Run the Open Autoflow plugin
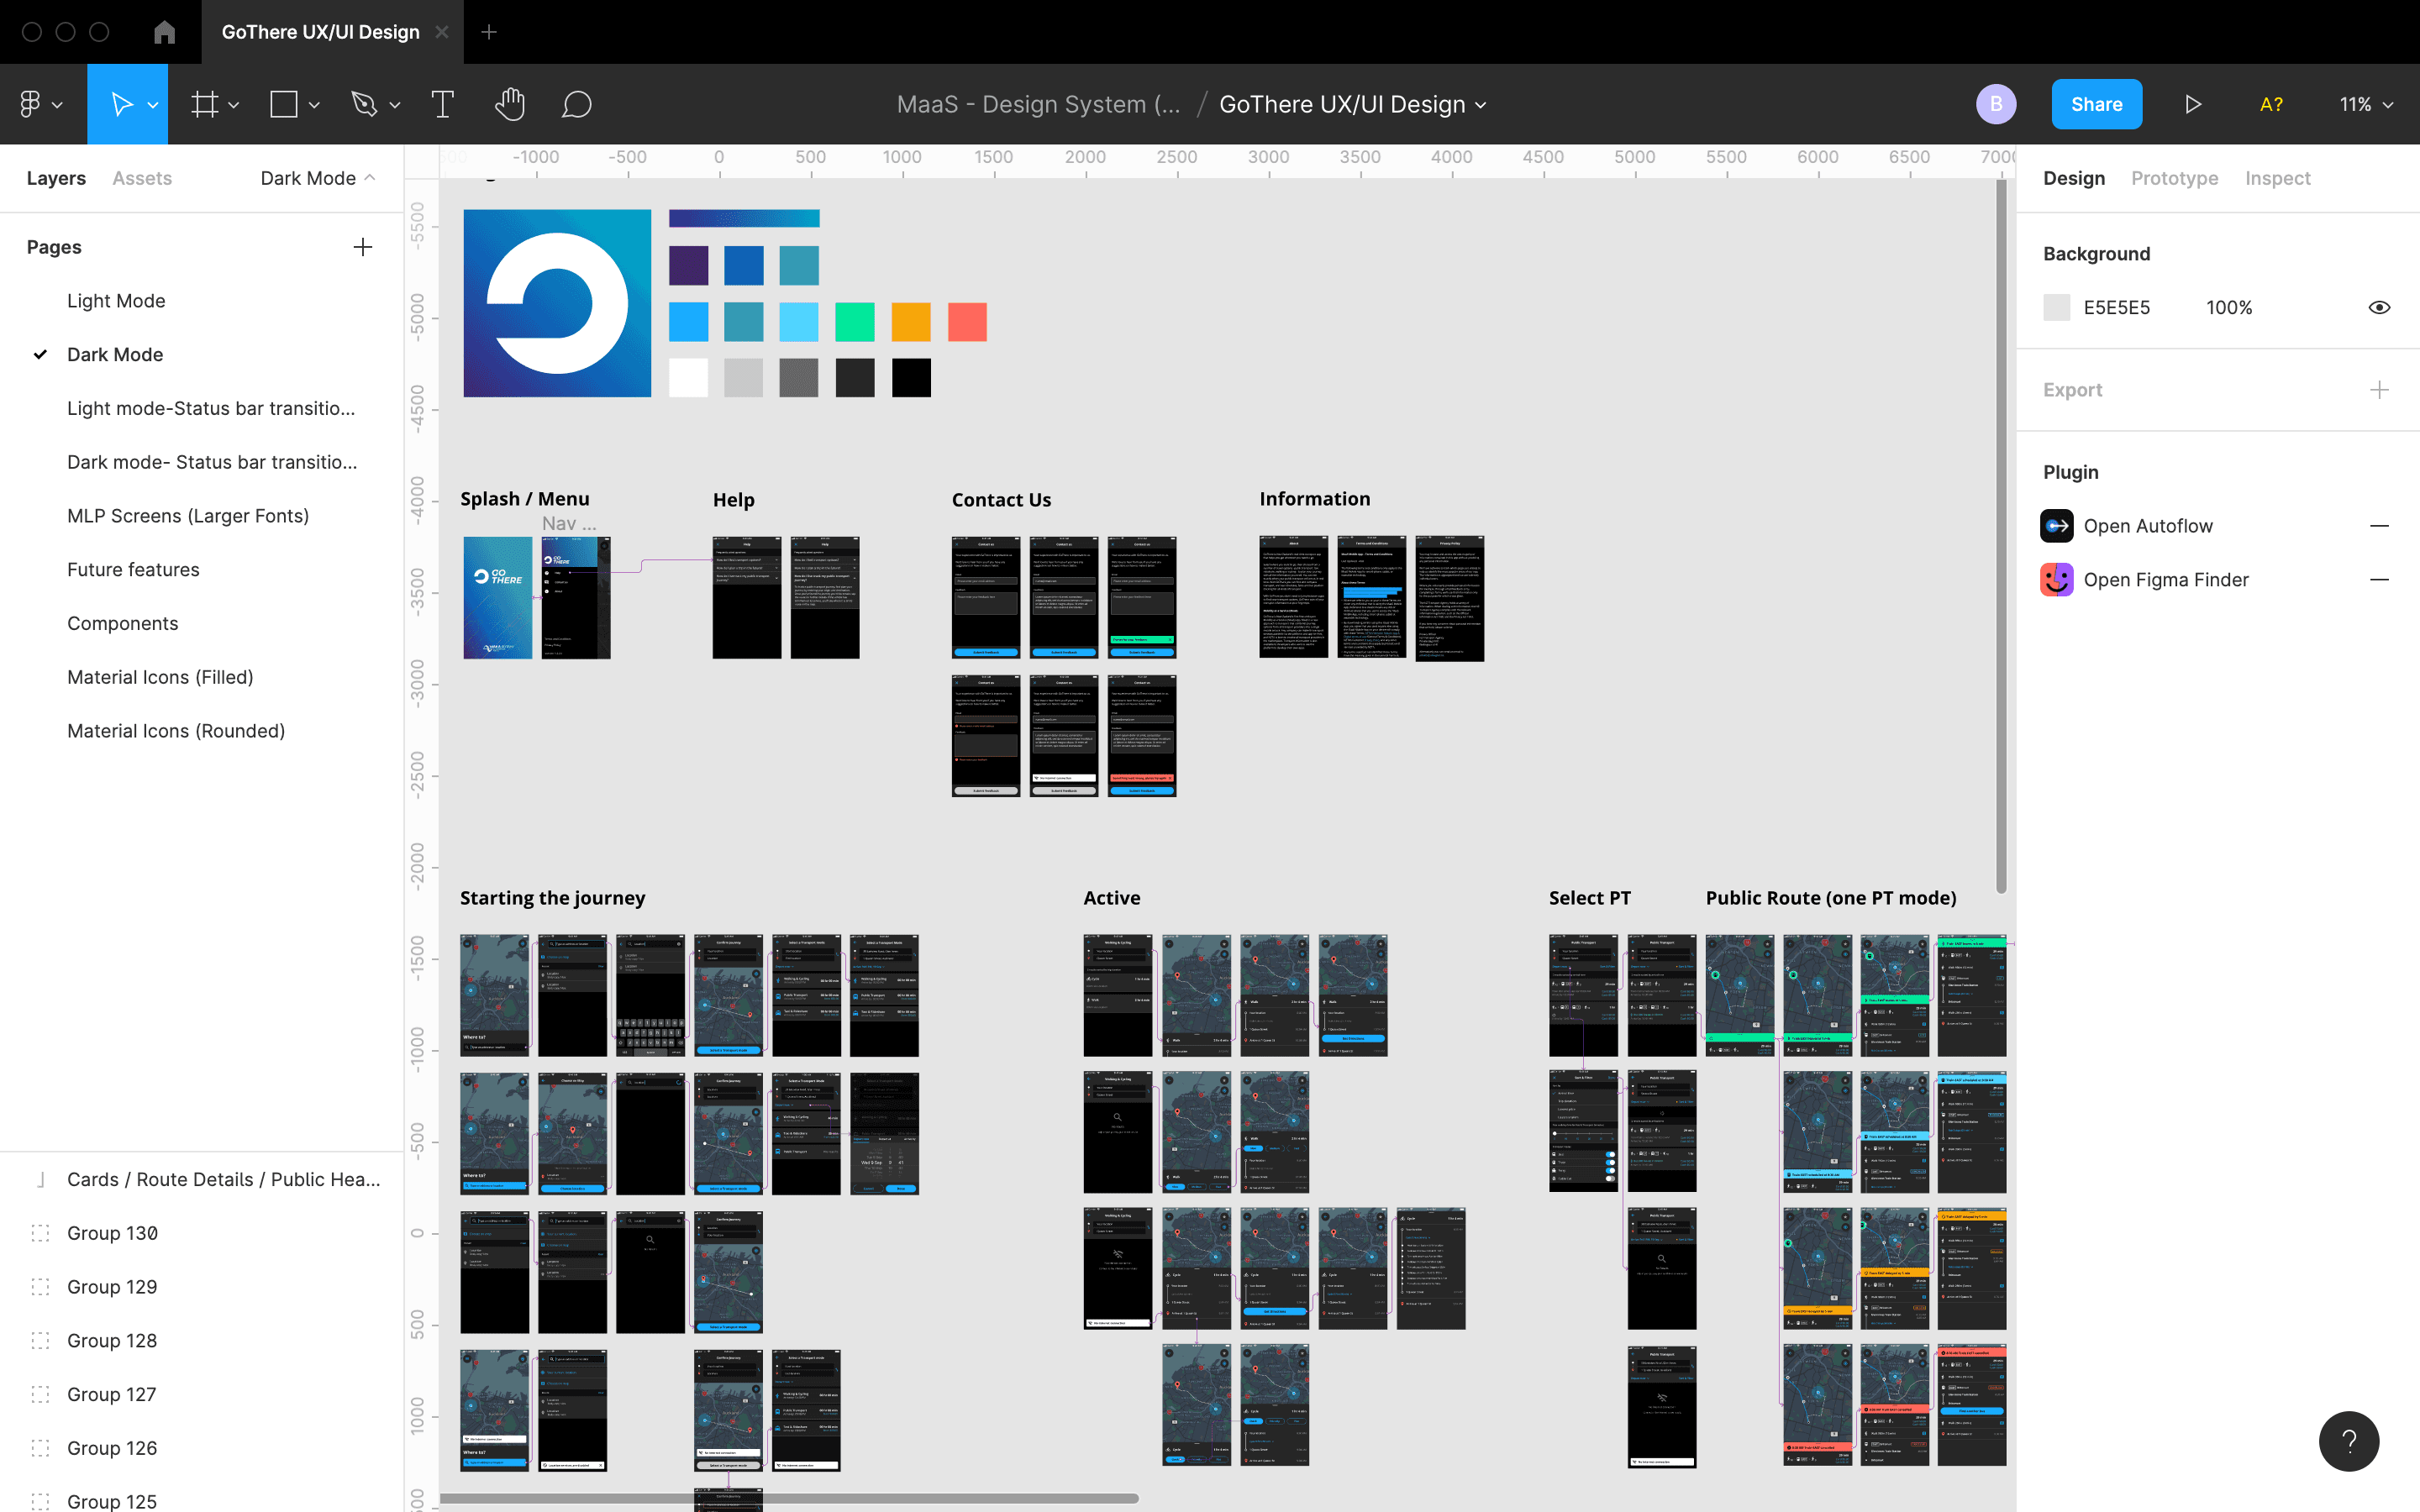 pyautogui.click(x=2148, y=526)
